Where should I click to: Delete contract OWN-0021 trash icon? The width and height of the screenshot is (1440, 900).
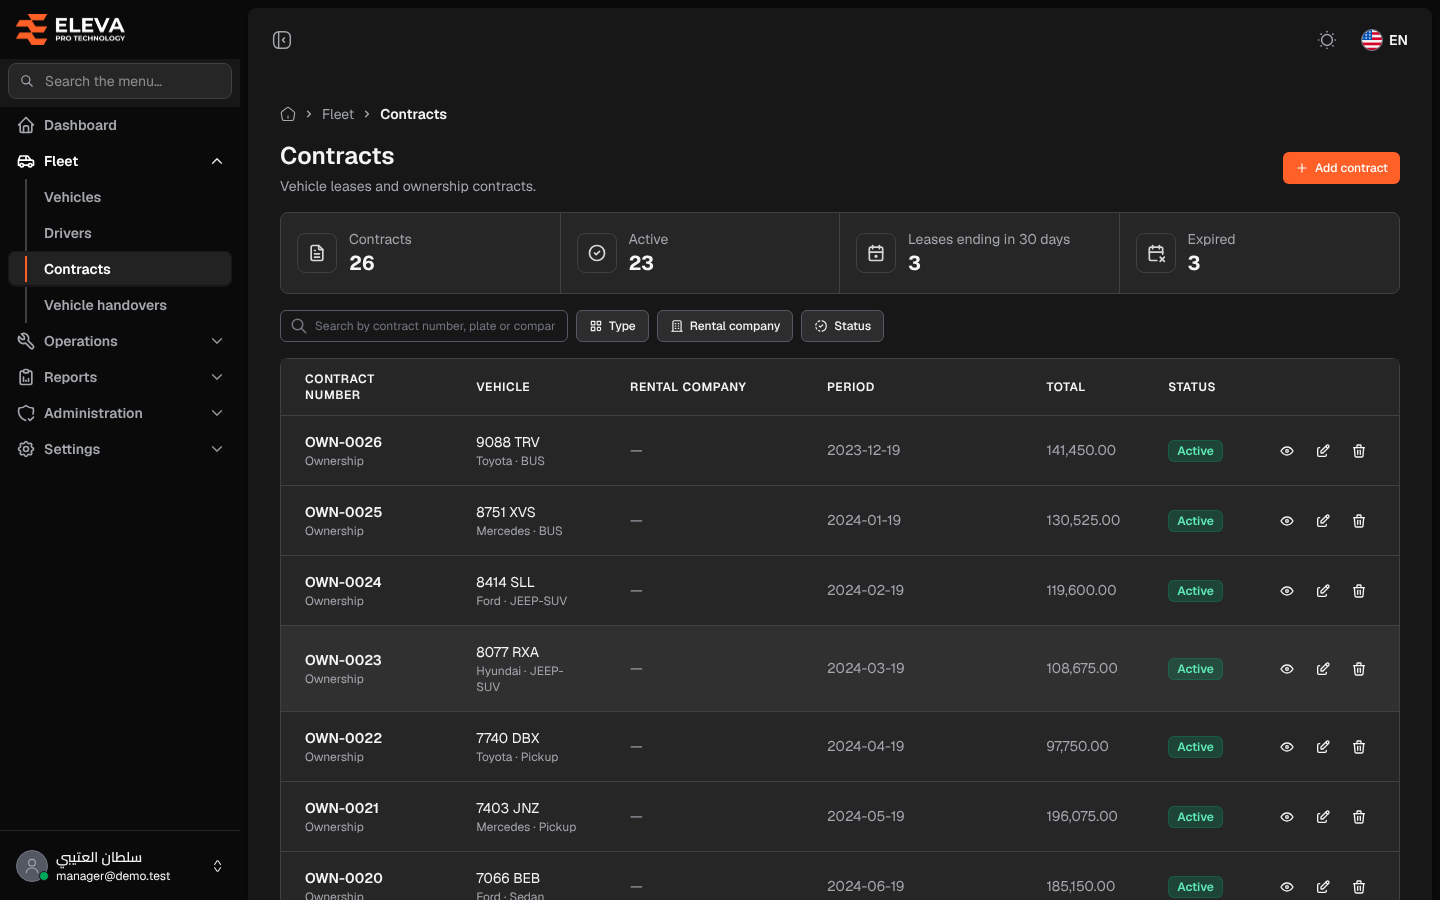tap(1359, 817)
